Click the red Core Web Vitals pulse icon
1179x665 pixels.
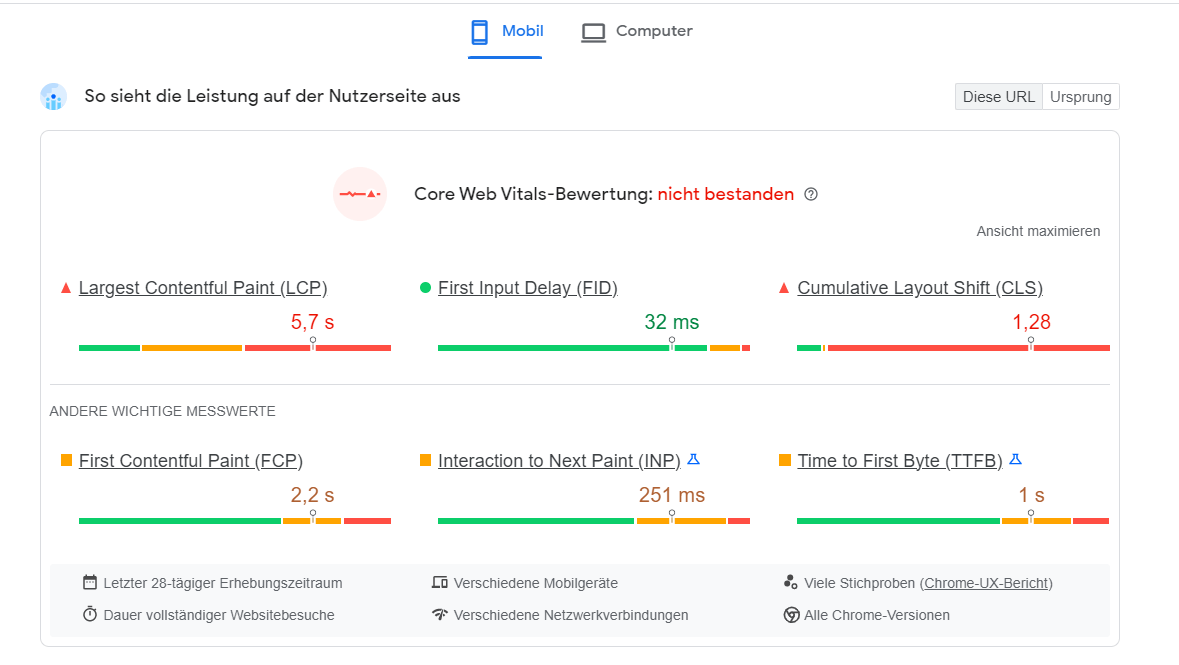360,194
